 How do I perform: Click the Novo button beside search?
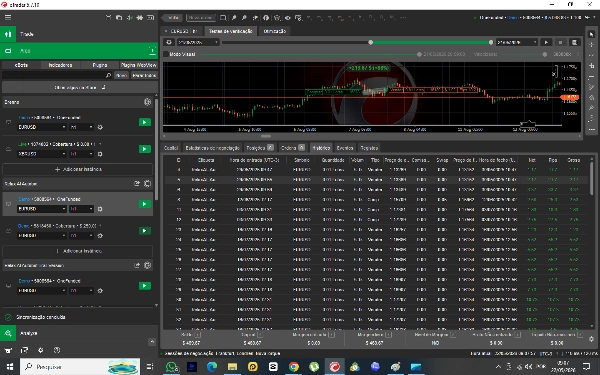pos(121,75)
